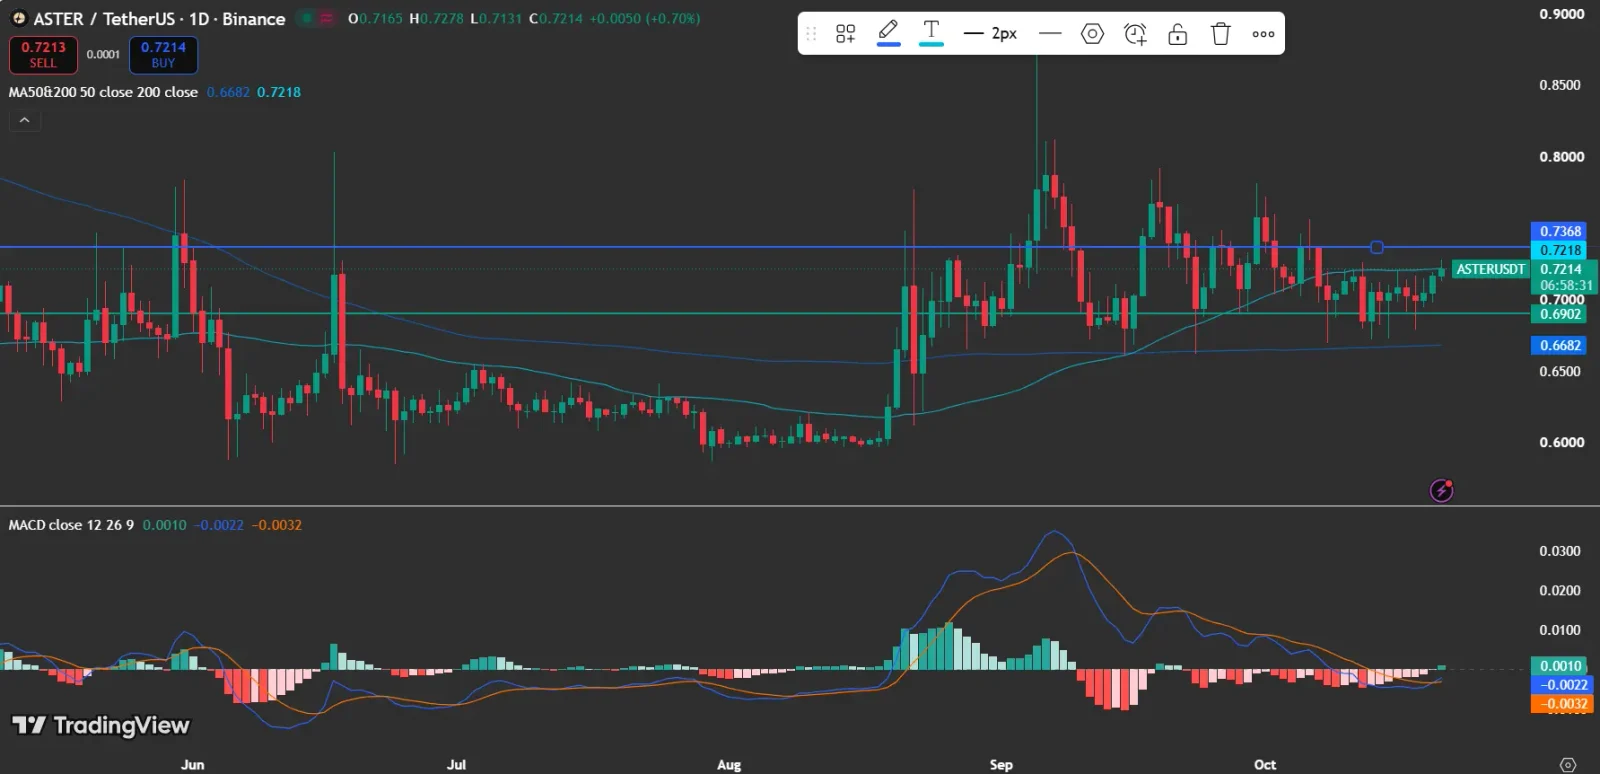The height and width of the screenshot is (774, 1600).
Task: Click the ASTERUSDT symbol price tag
Action: coord(1490,269)
